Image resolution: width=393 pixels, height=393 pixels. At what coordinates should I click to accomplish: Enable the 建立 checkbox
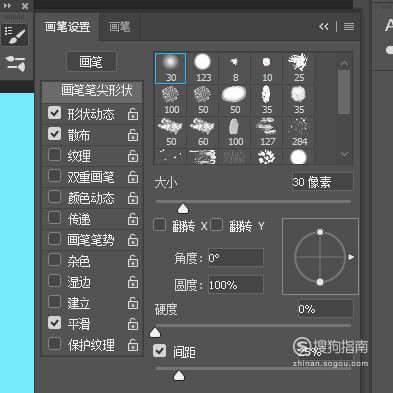[x=54, y=302]
